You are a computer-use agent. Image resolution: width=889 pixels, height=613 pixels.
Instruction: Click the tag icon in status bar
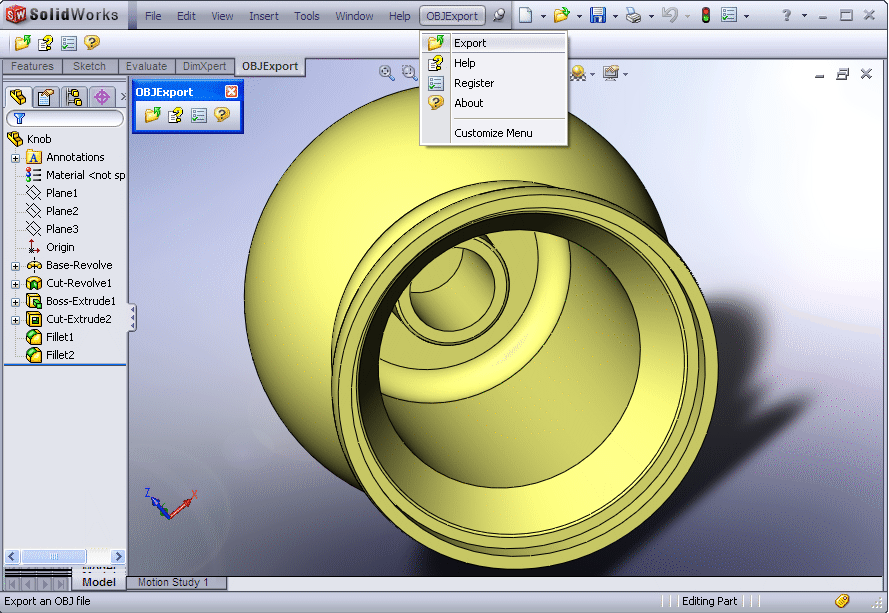point(842,601)
